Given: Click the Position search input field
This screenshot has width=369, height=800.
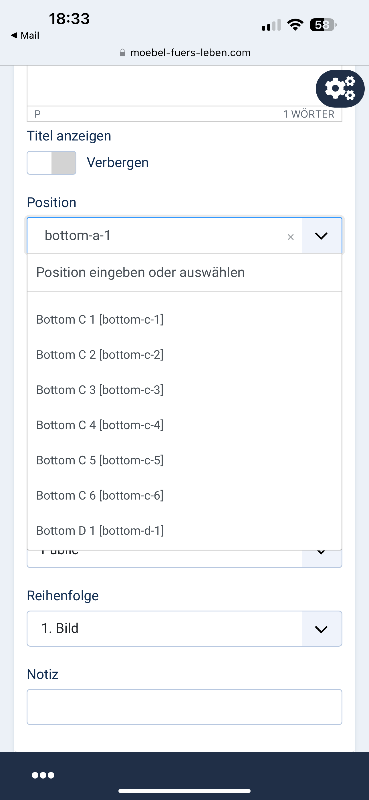Looking at the screenshot, I should coord(184,272).
